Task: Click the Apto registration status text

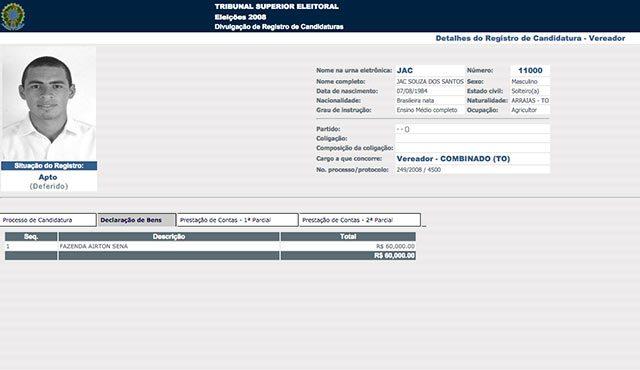Action: [48, 177]
